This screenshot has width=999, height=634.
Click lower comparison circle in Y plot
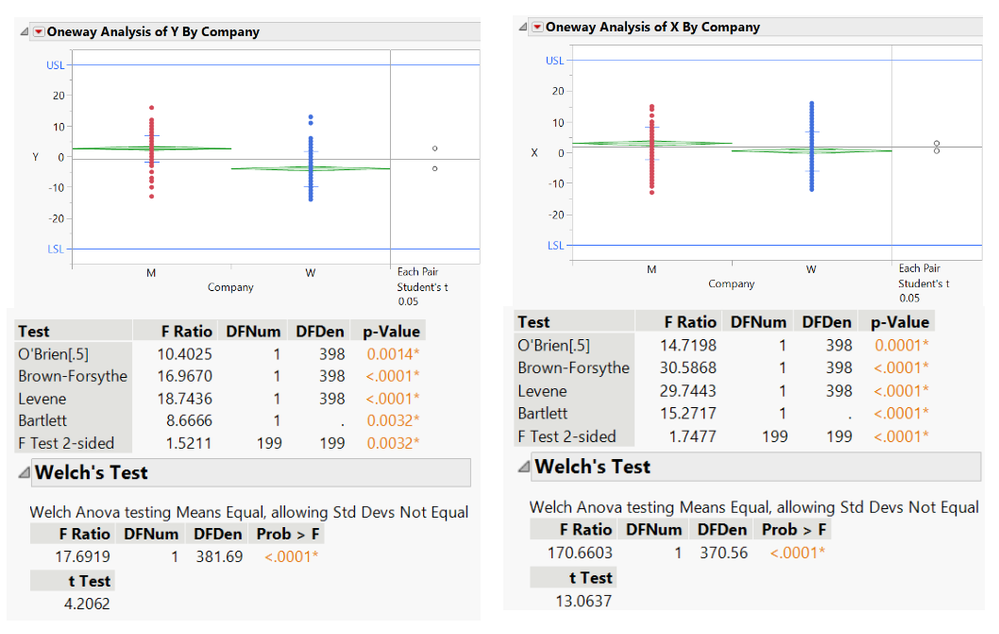435,168
